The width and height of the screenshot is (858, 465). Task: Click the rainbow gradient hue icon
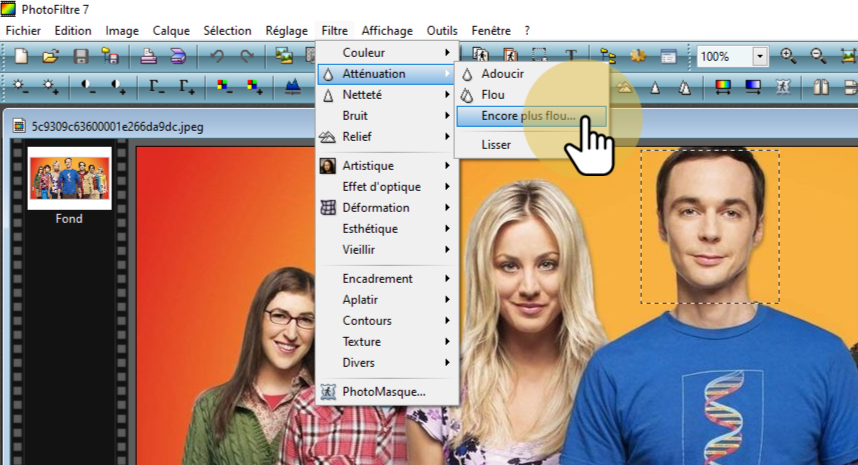click(723, 86)
